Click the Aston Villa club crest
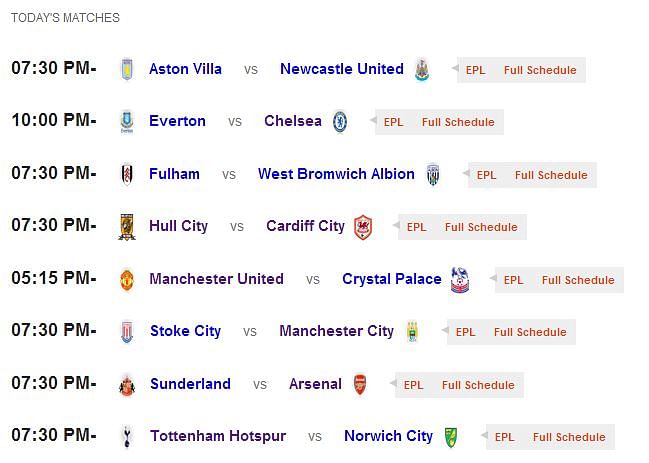This screenshot has height=463, width=649. click(x=127, y=69)
